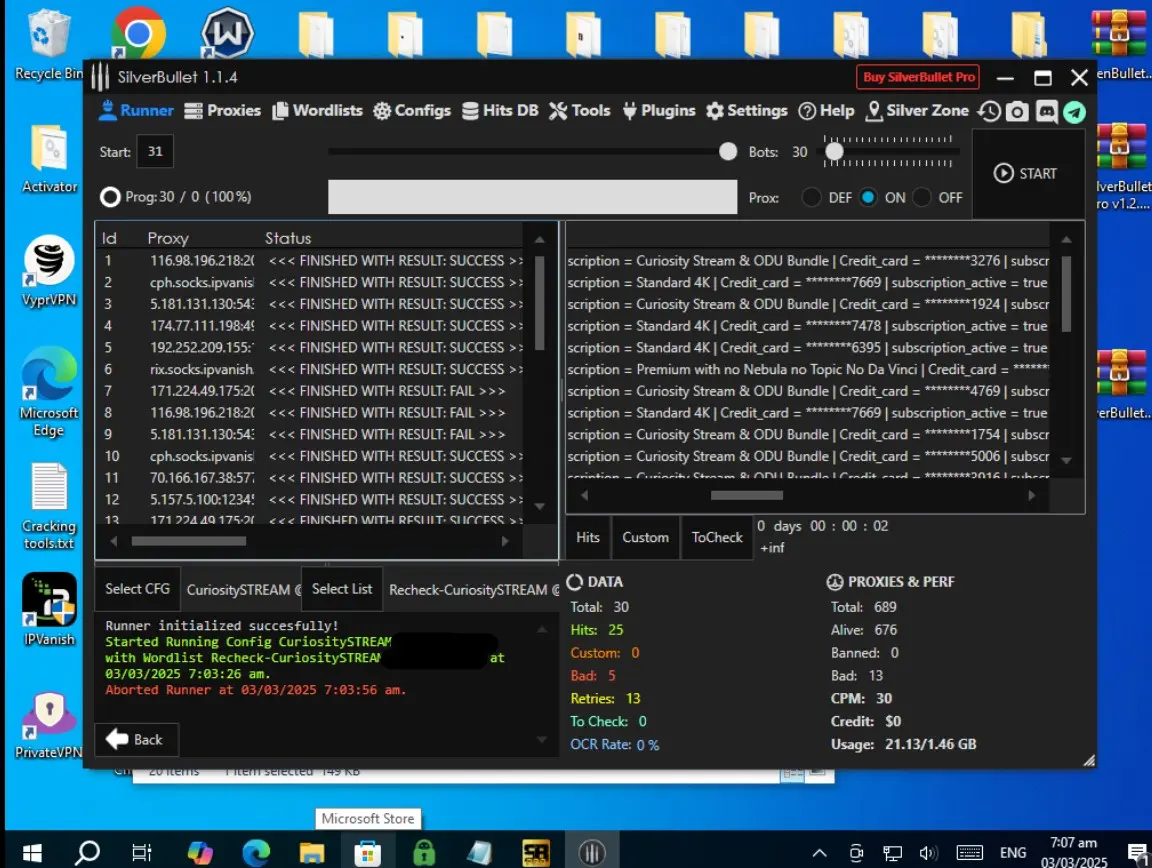Click the Bots count slider thumb
The image size is (1152, 868).
[x=834, y=151]
